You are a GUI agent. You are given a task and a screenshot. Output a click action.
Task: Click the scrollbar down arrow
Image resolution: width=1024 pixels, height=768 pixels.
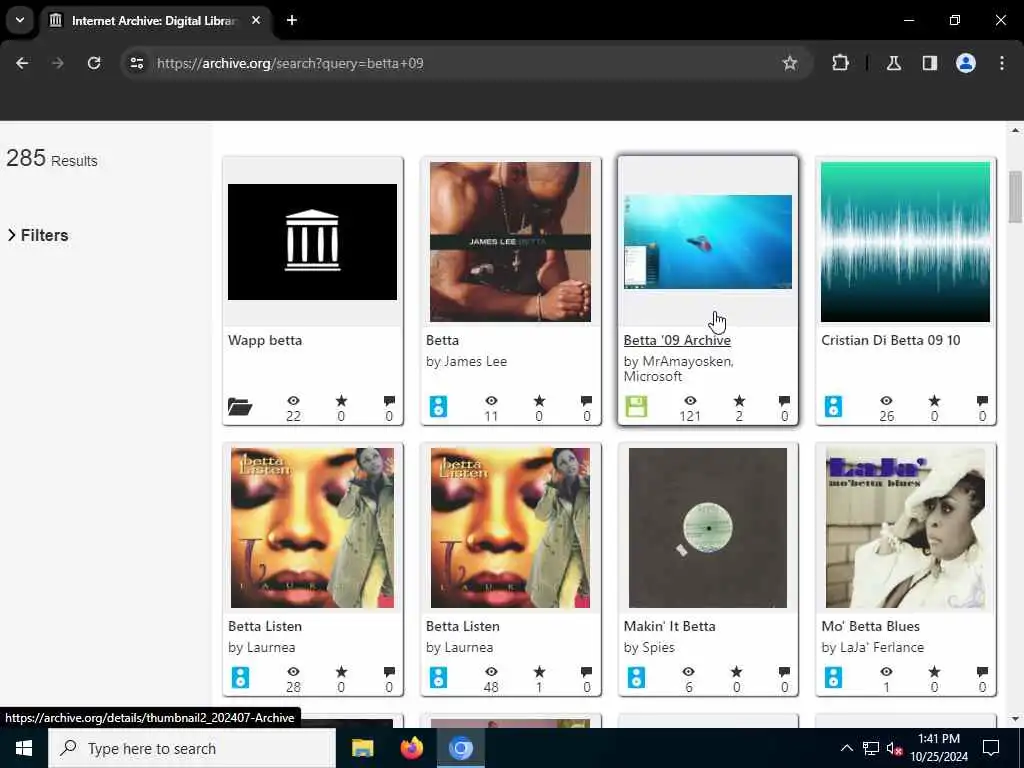[1015, 719]
